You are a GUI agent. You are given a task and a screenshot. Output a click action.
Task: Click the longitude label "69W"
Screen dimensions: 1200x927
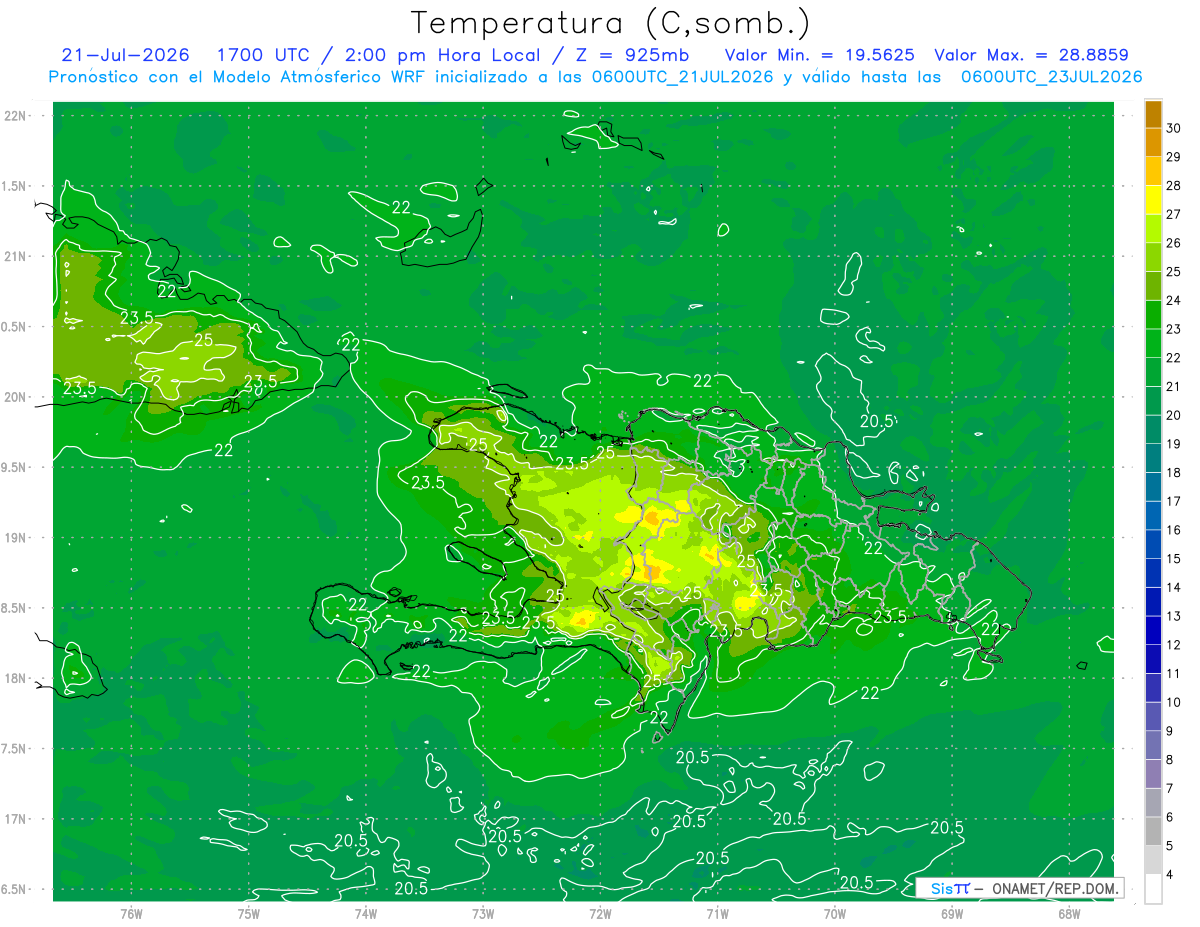tap(952, 913)
